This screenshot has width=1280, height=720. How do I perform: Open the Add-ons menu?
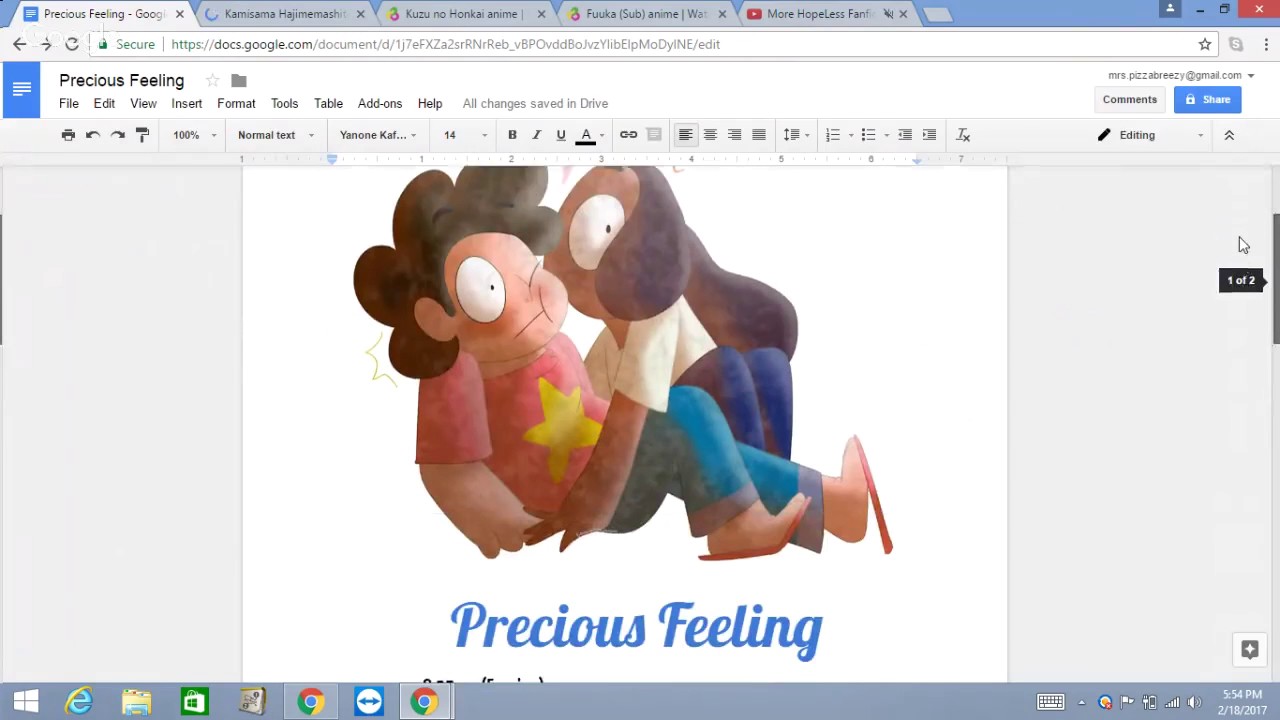pos(380,103)
